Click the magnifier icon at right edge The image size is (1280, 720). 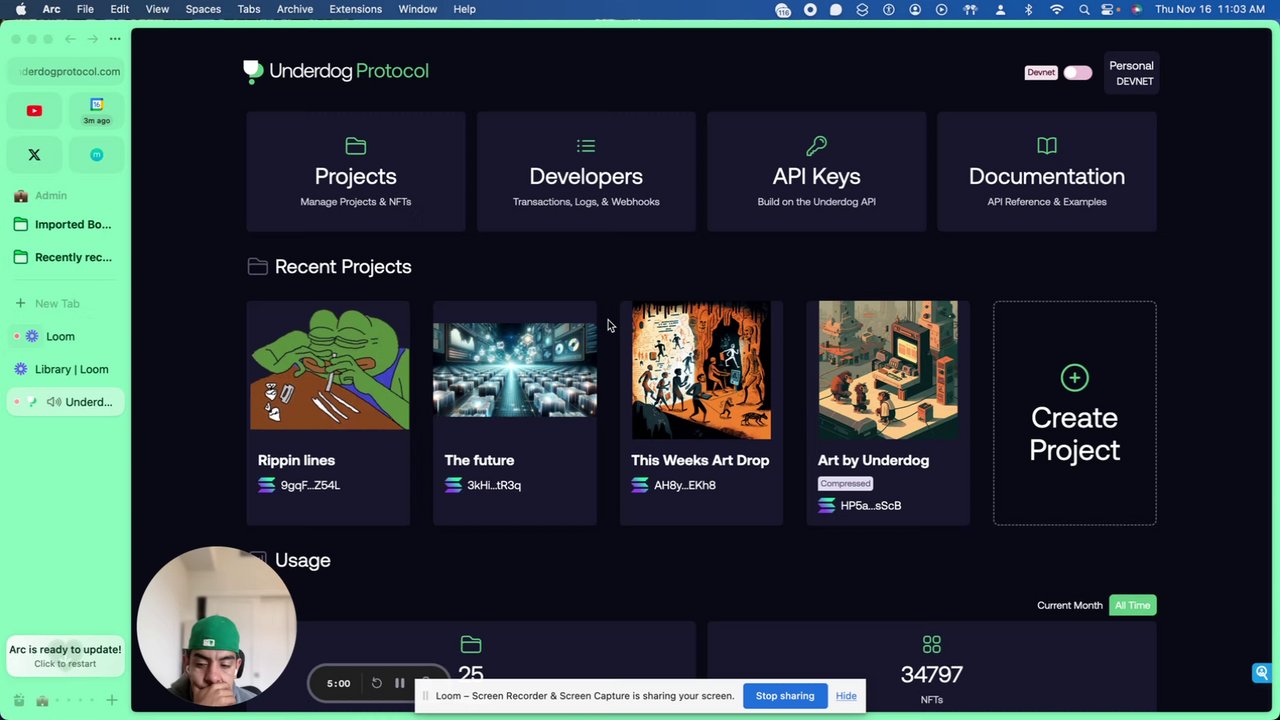(x=1262, y=673)
